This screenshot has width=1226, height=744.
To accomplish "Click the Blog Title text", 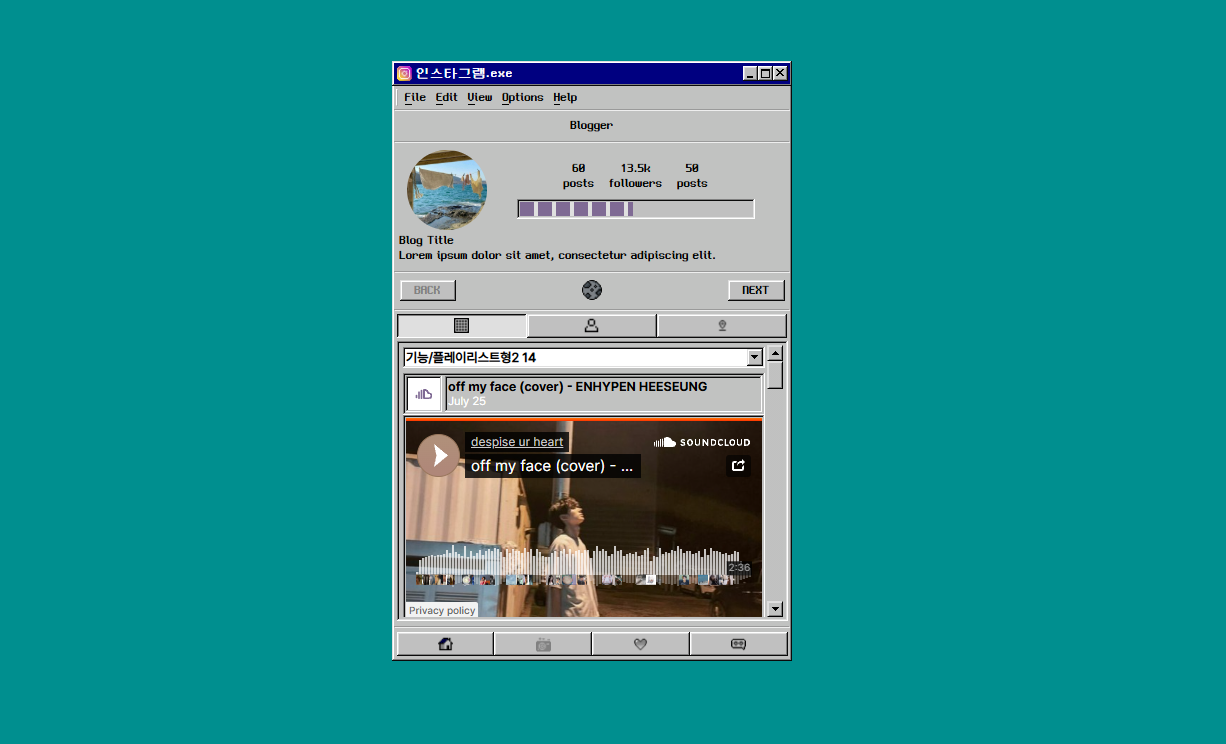I will (x=426, y=240).
